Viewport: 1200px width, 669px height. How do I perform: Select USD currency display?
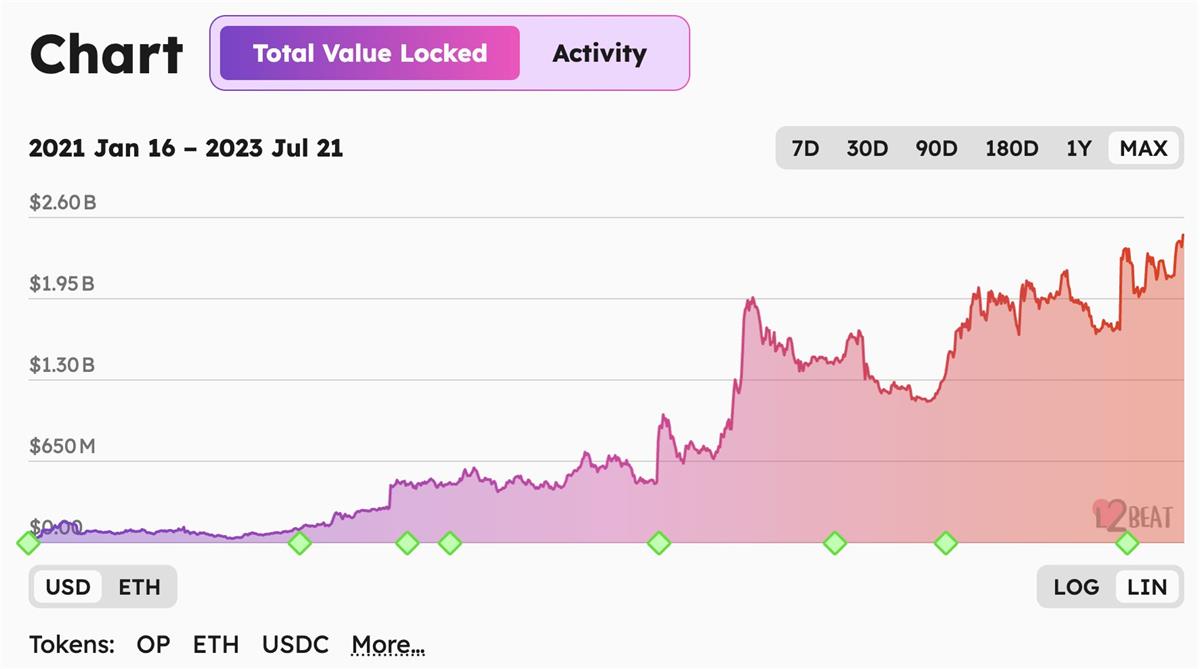(x=68, y=587)
